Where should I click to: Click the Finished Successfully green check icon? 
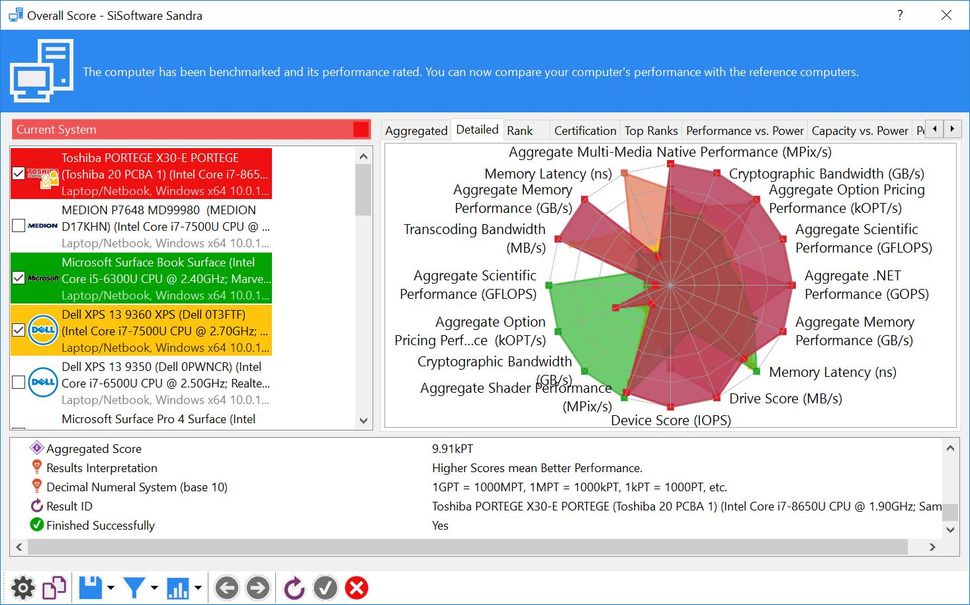pyautogui.click(x=36, y=525)
